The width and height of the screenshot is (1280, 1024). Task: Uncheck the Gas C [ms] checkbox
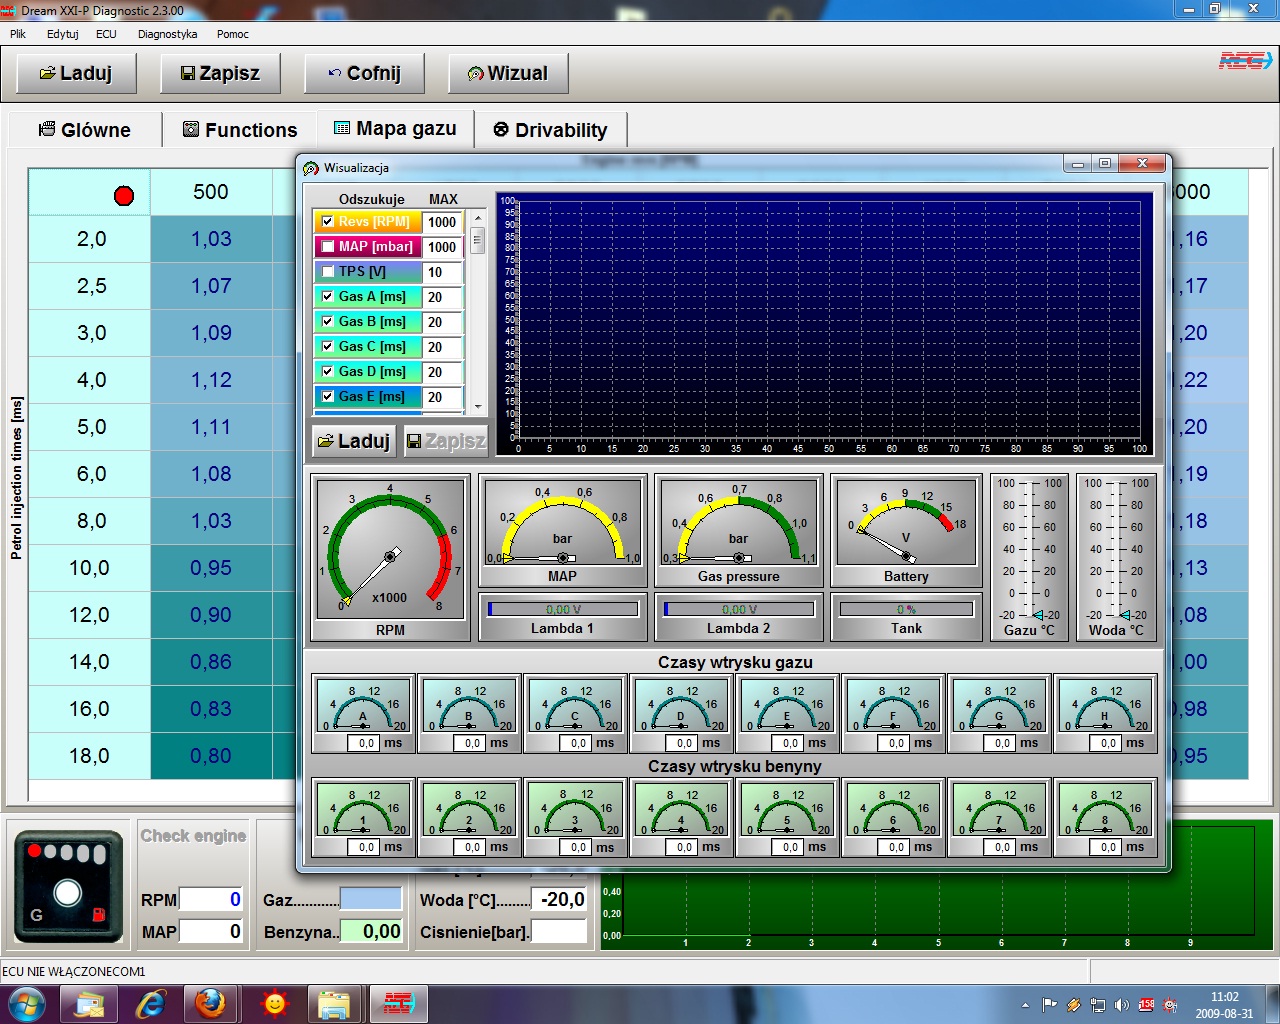(327, 347)
